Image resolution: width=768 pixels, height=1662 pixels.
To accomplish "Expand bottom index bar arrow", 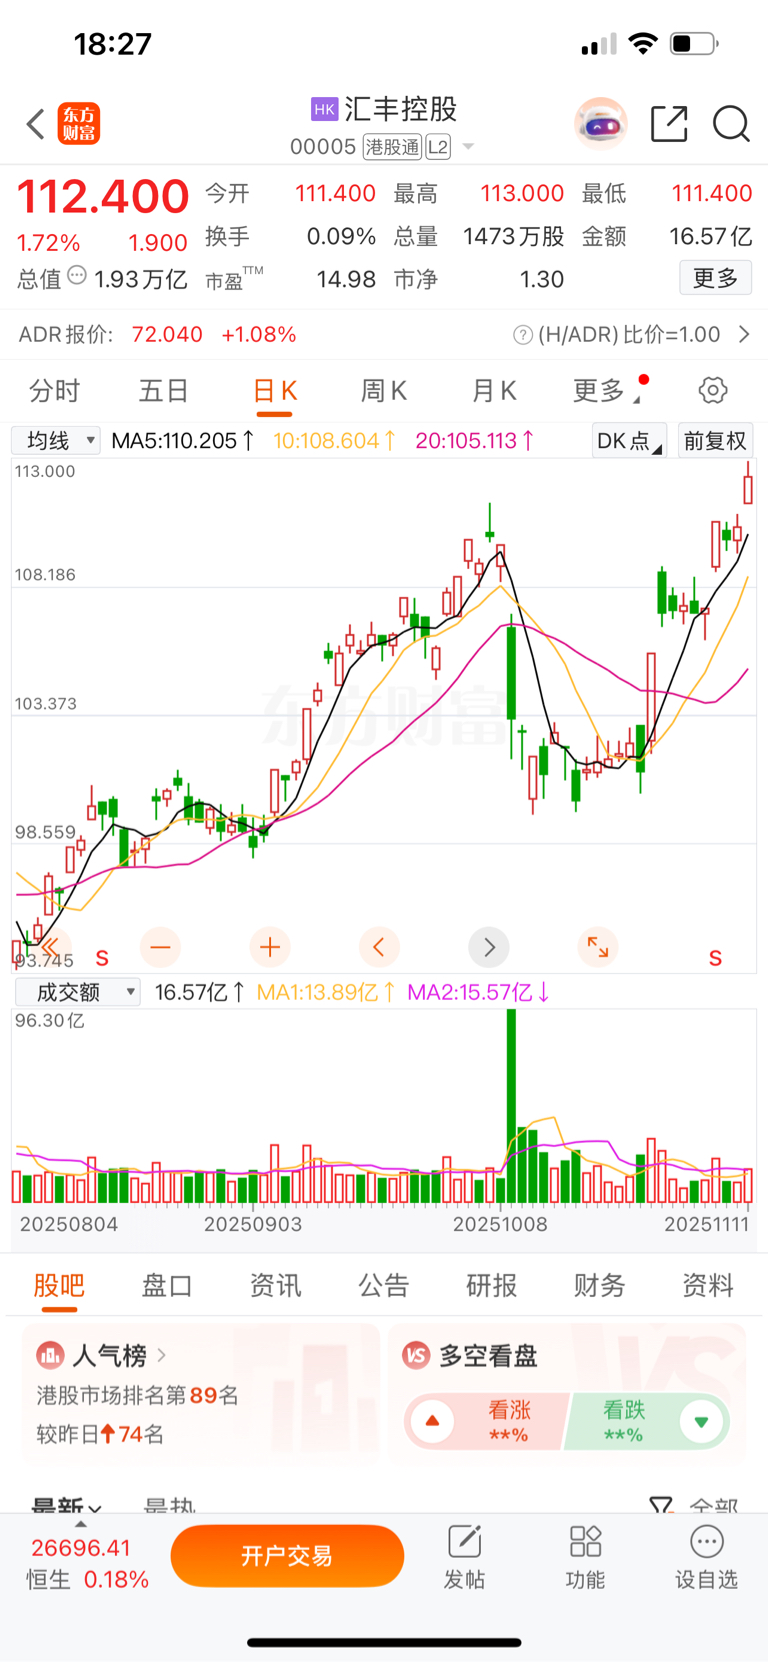I will click(x=81, y=1524).
